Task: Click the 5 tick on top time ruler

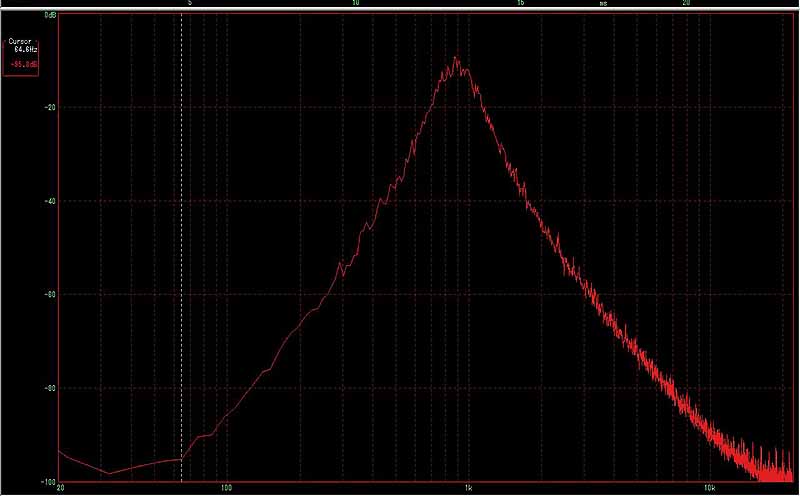Action: 190,4
